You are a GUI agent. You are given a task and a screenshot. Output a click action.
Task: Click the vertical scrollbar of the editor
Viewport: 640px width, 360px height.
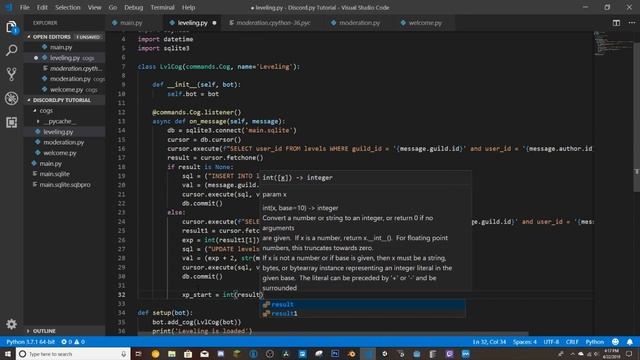pyautogui.click(x=637, y=117)
